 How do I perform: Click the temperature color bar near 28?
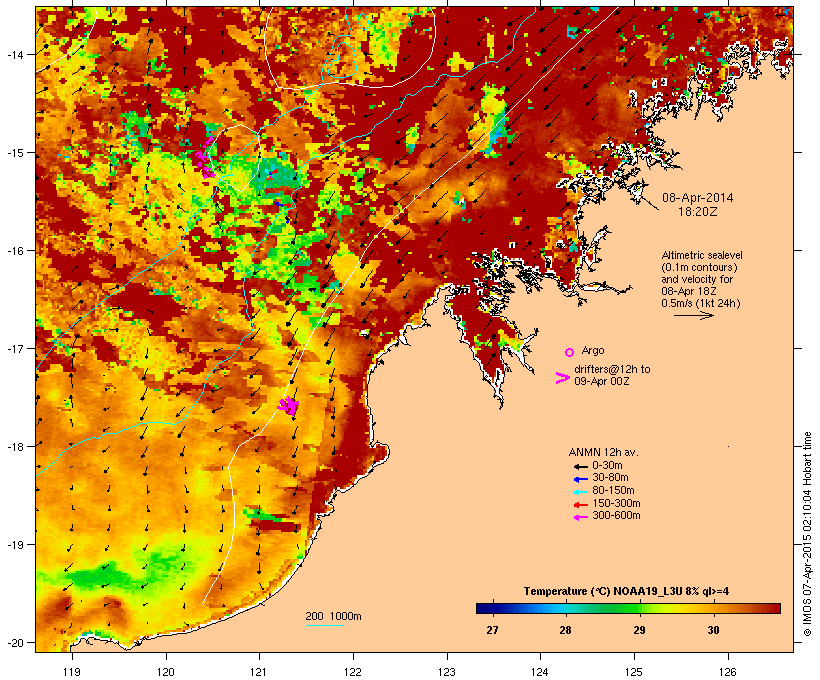[x=565, y=608]
